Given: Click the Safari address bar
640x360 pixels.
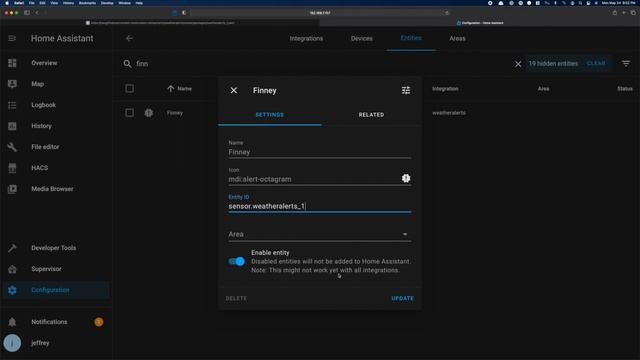Looking at the screenshot, I should point(320,13).
